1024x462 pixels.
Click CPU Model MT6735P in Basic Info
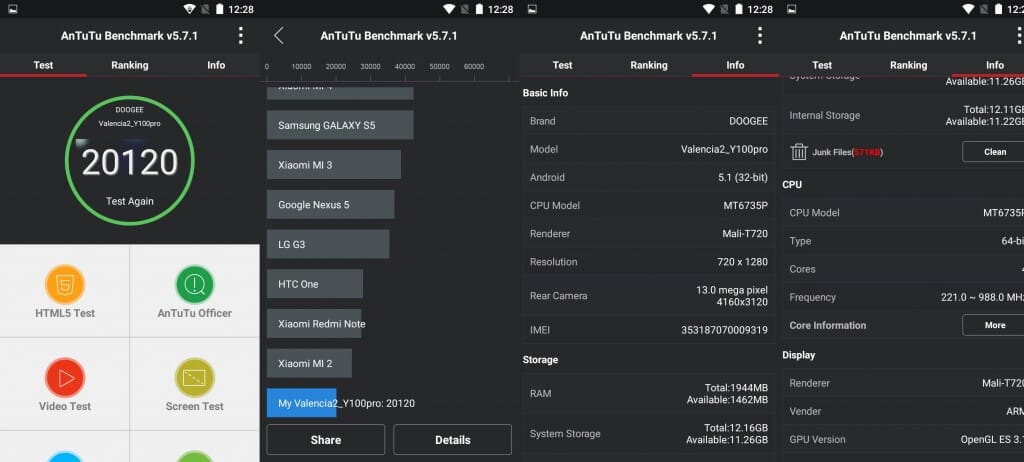pos(649,205)
